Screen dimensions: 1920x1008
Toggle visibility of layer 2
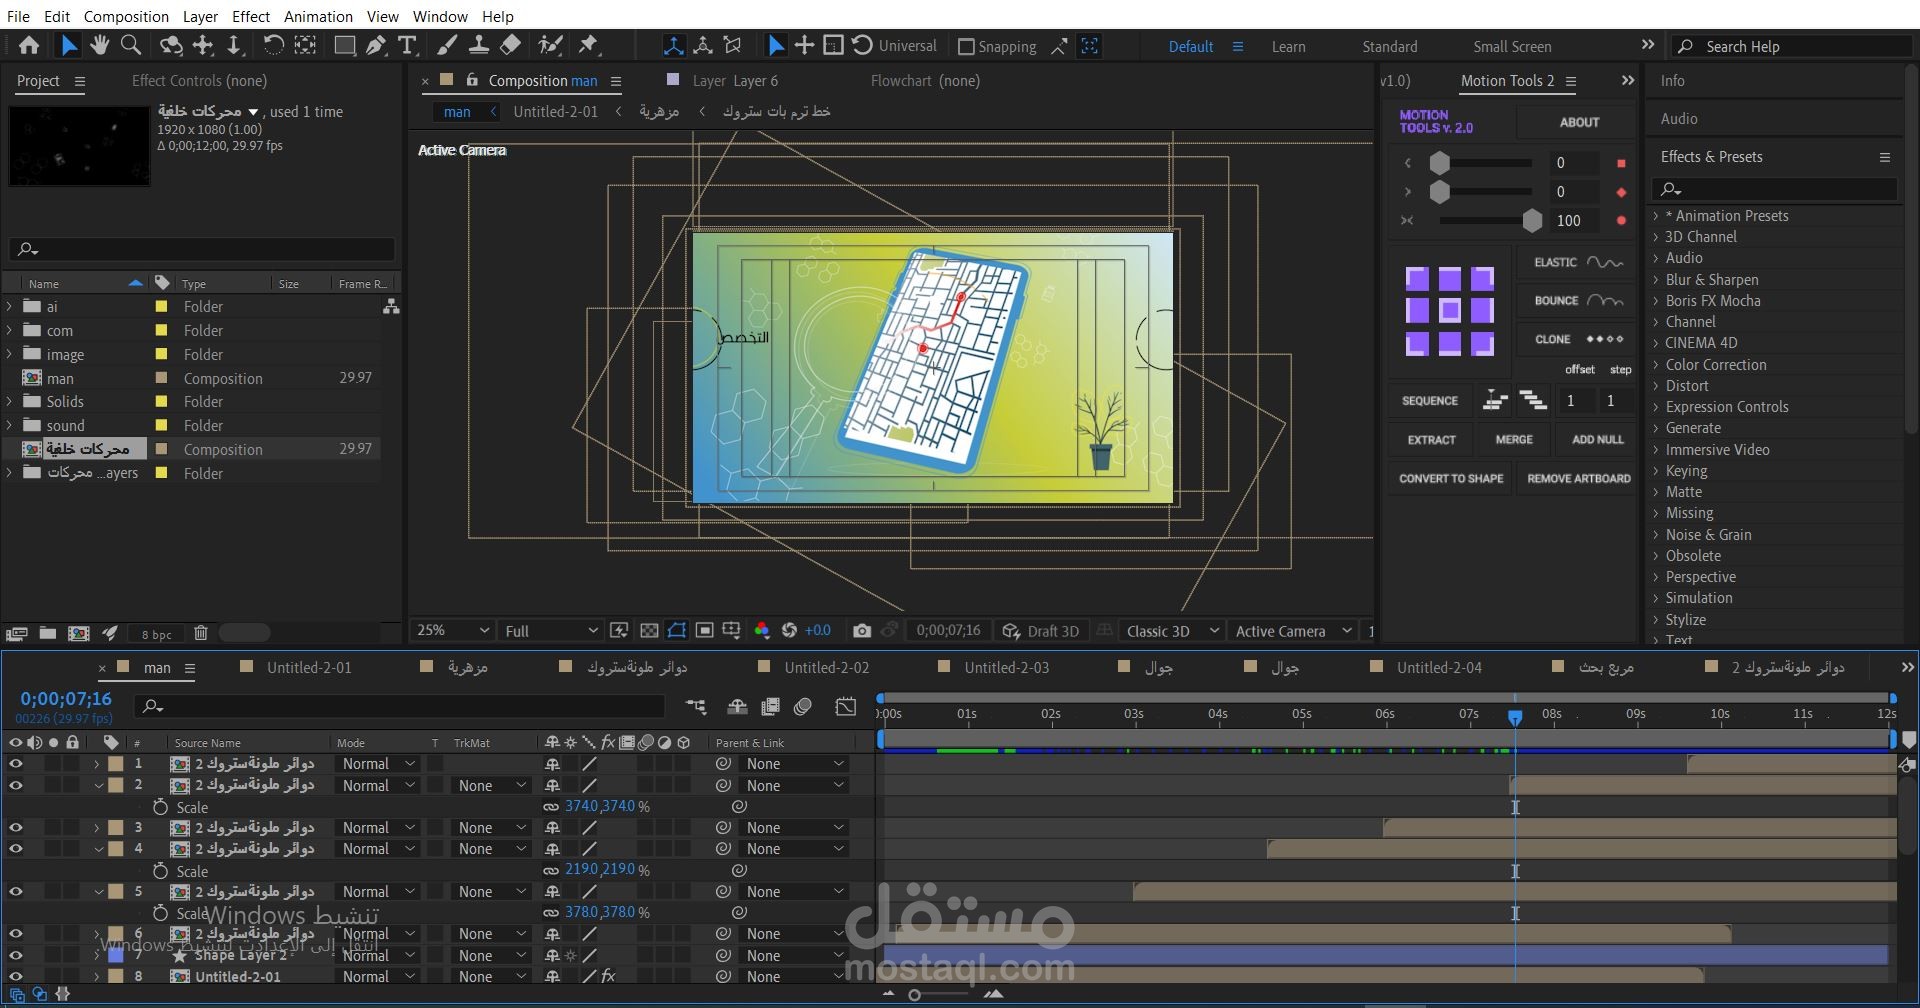click(x=15, y=786)
